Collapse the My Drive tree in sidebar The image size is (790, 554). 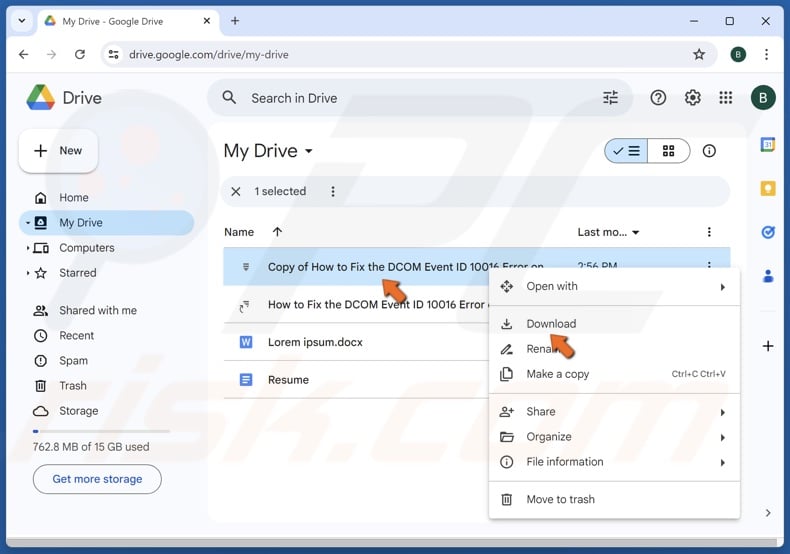tap(27, 223)
